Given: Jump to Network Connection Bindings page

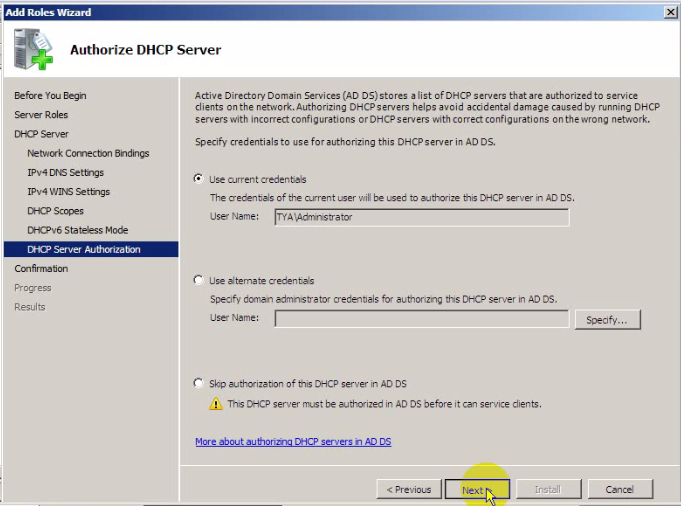Looking at the screenshot, I should (x=88, y=153).
